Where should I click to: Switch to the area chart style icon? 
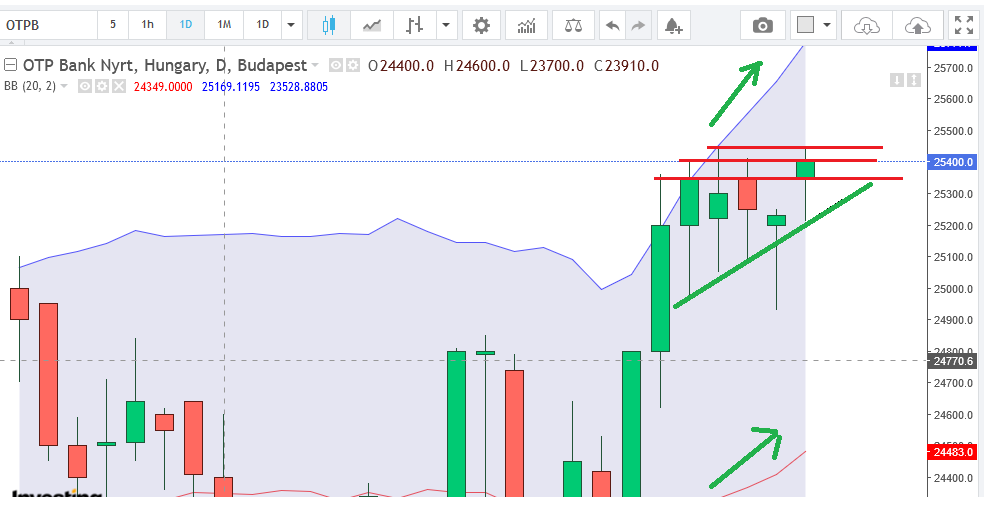371,25
